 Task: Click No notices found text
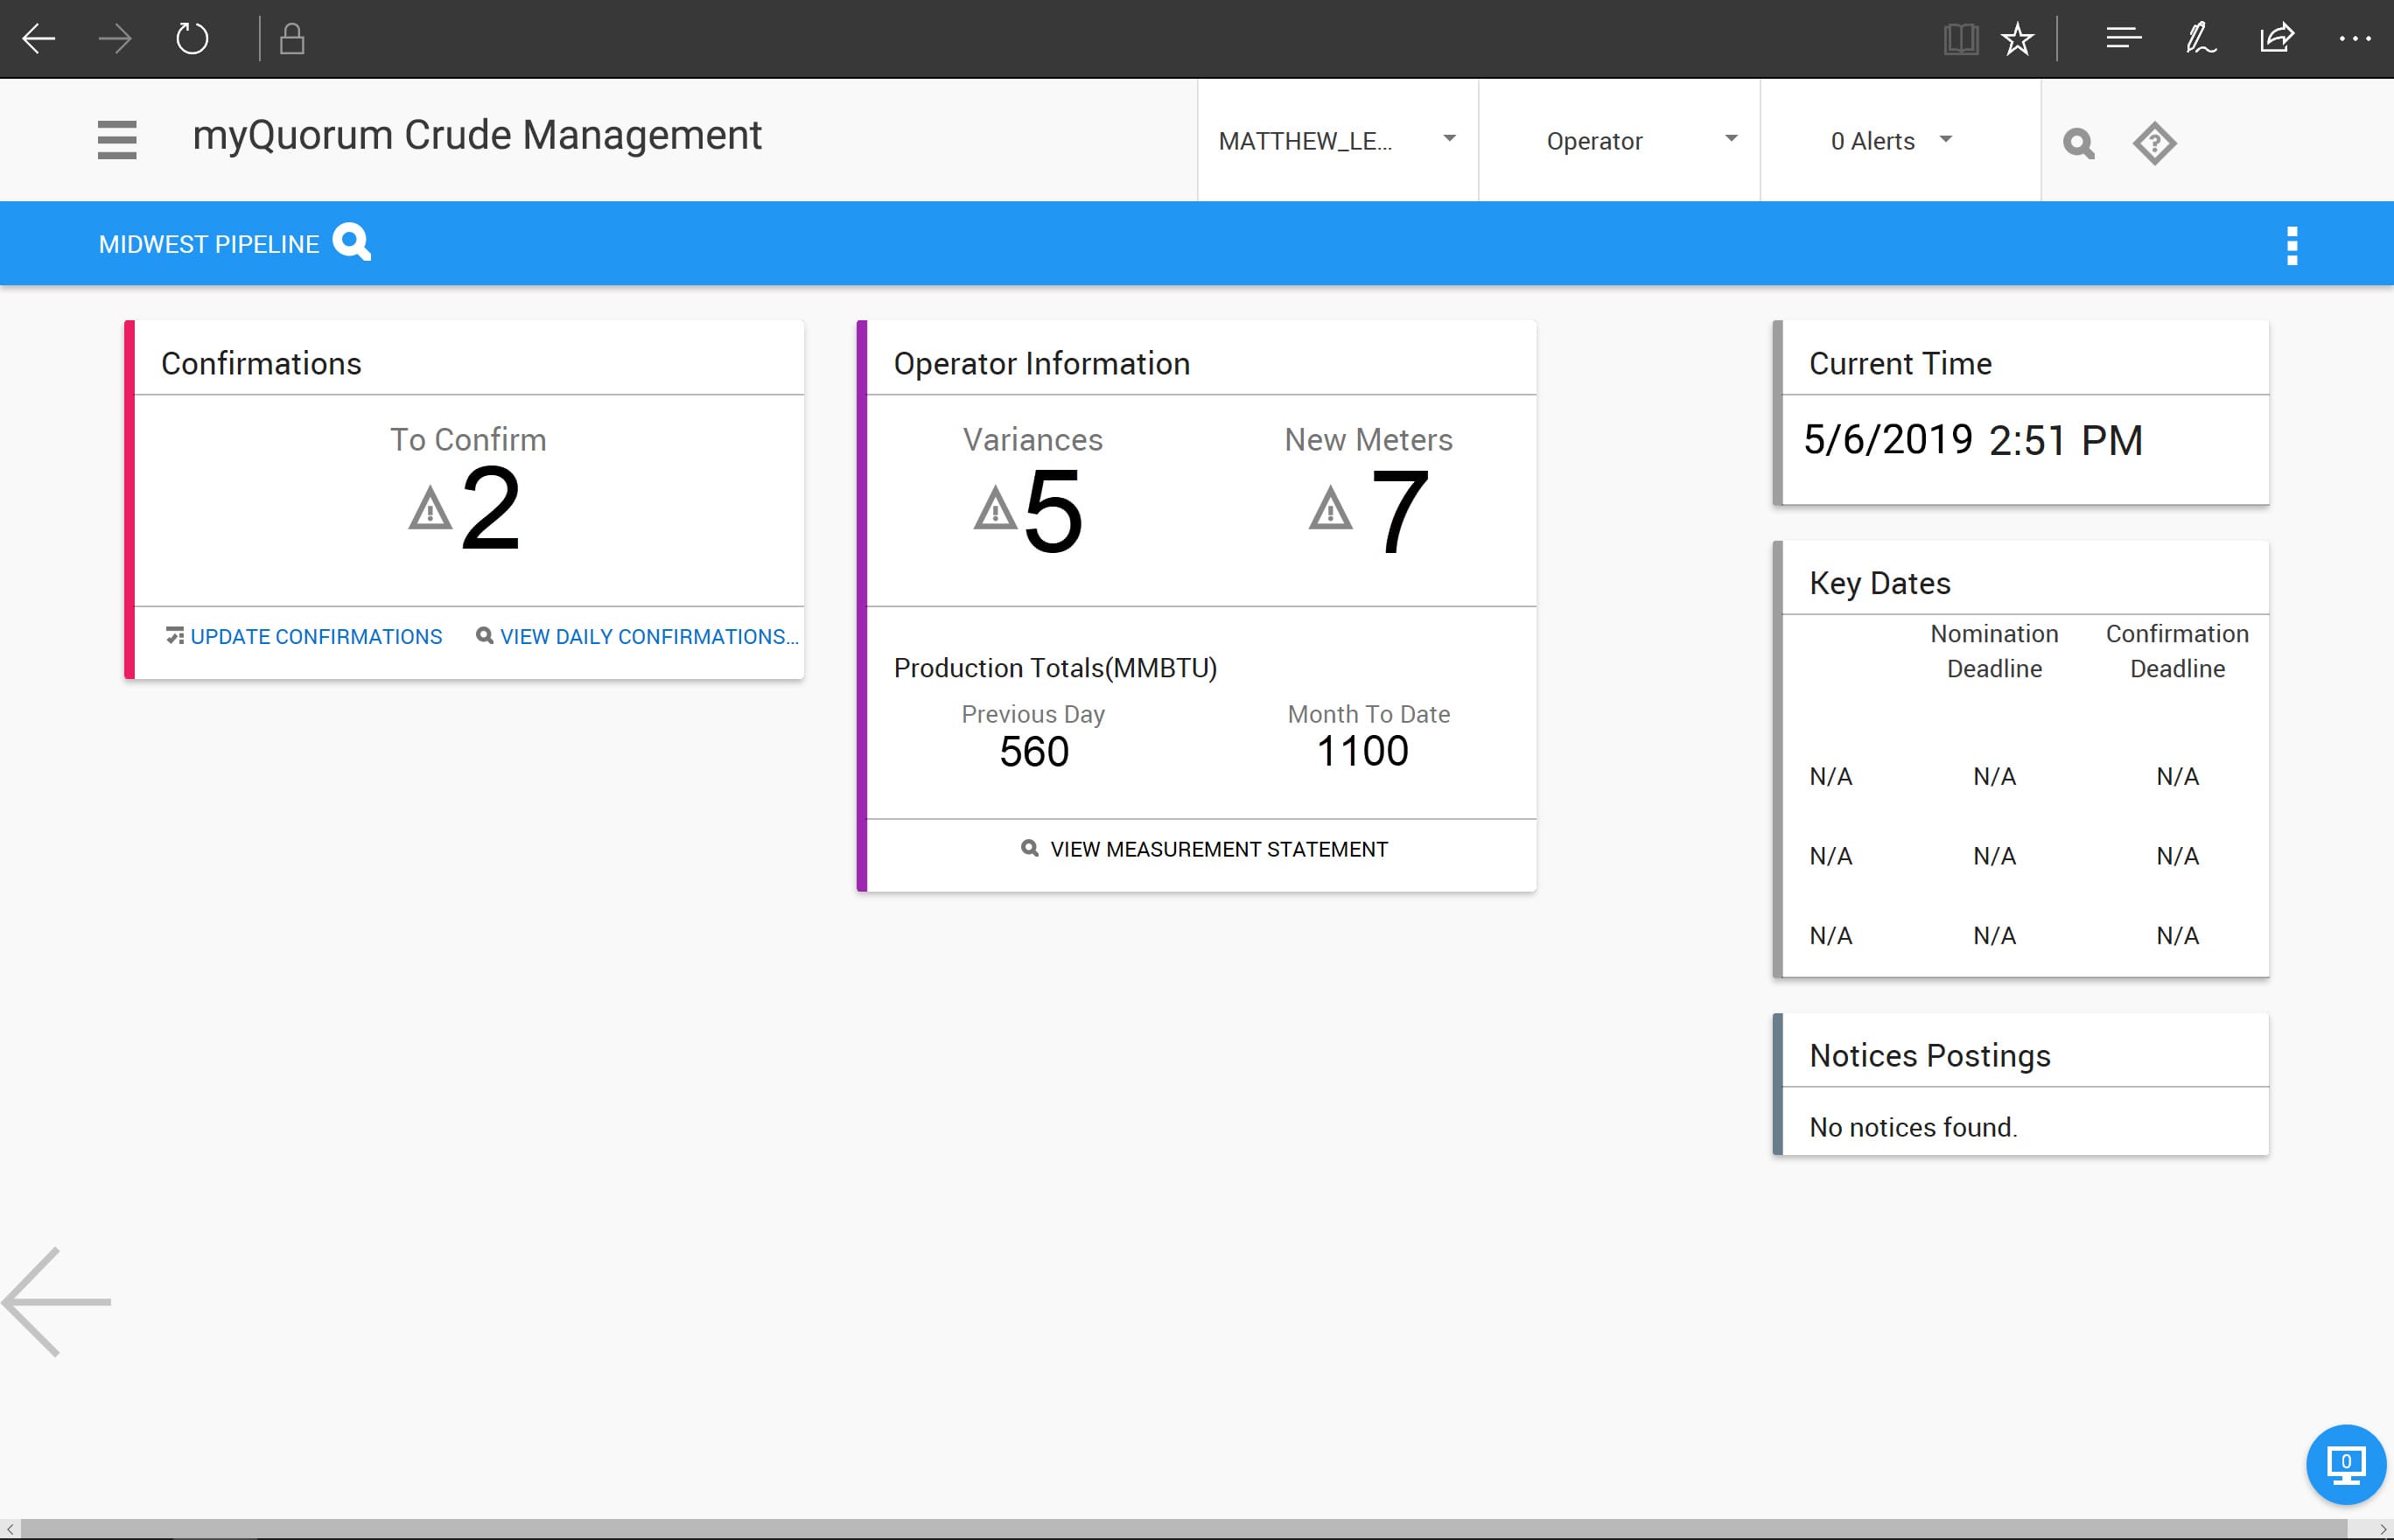[x=1913, y=1127]
